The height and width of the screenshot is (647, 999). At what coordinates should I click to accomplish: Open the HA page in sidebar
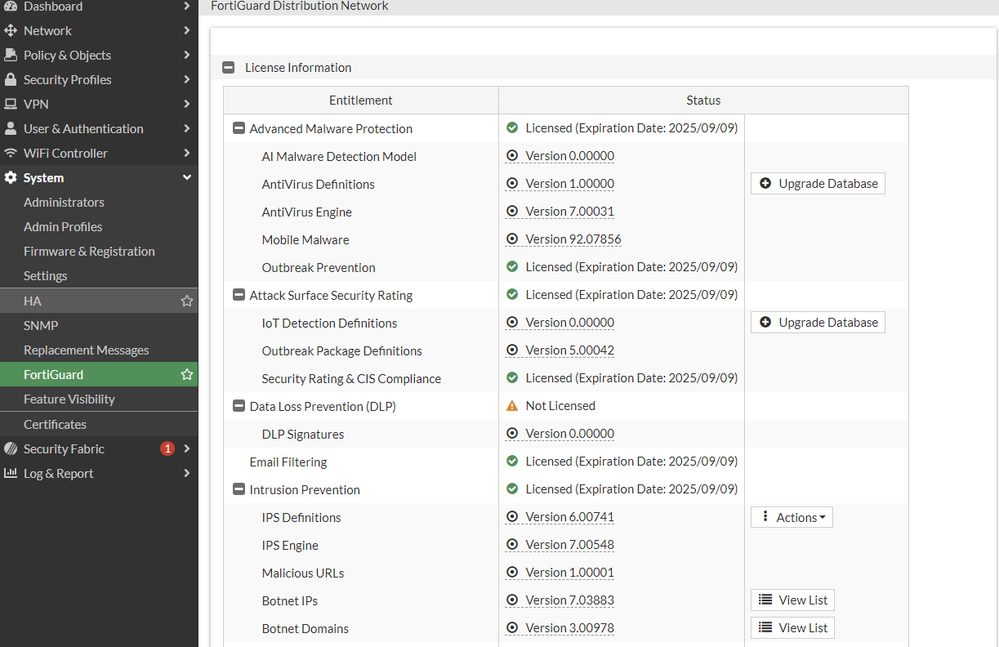click(x=99, y=301)
